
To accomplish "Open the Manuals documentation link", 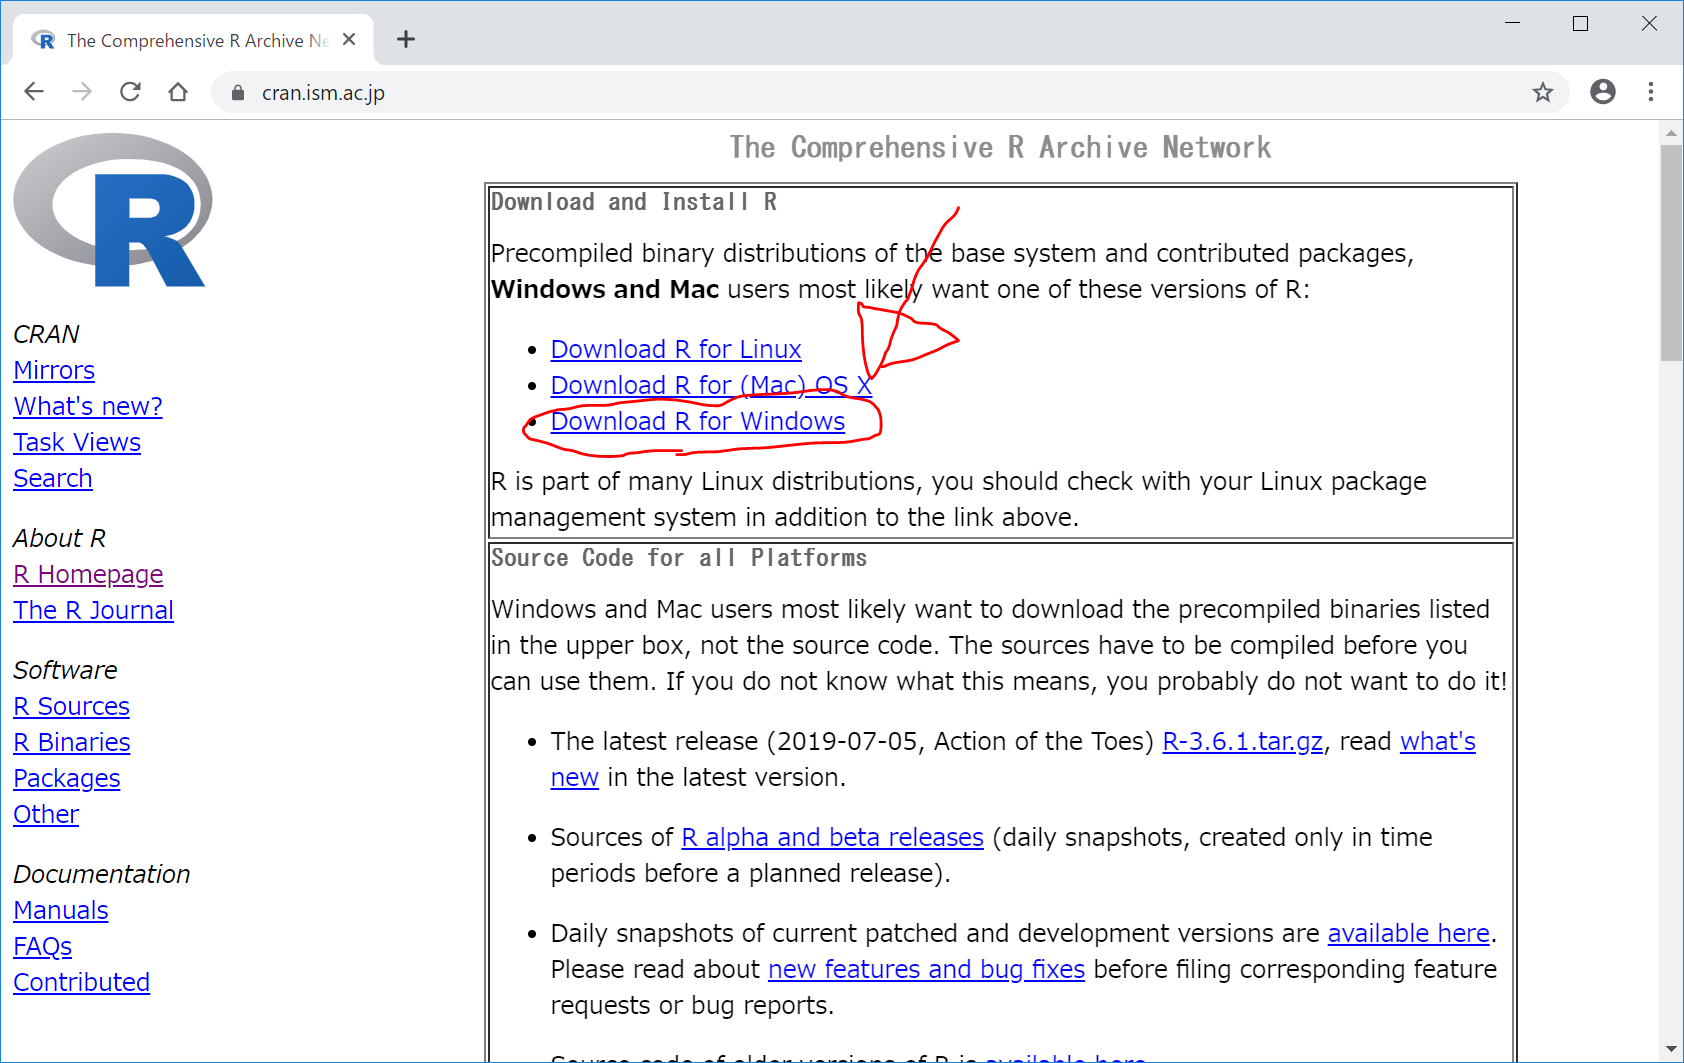I will tap(61, 910).
